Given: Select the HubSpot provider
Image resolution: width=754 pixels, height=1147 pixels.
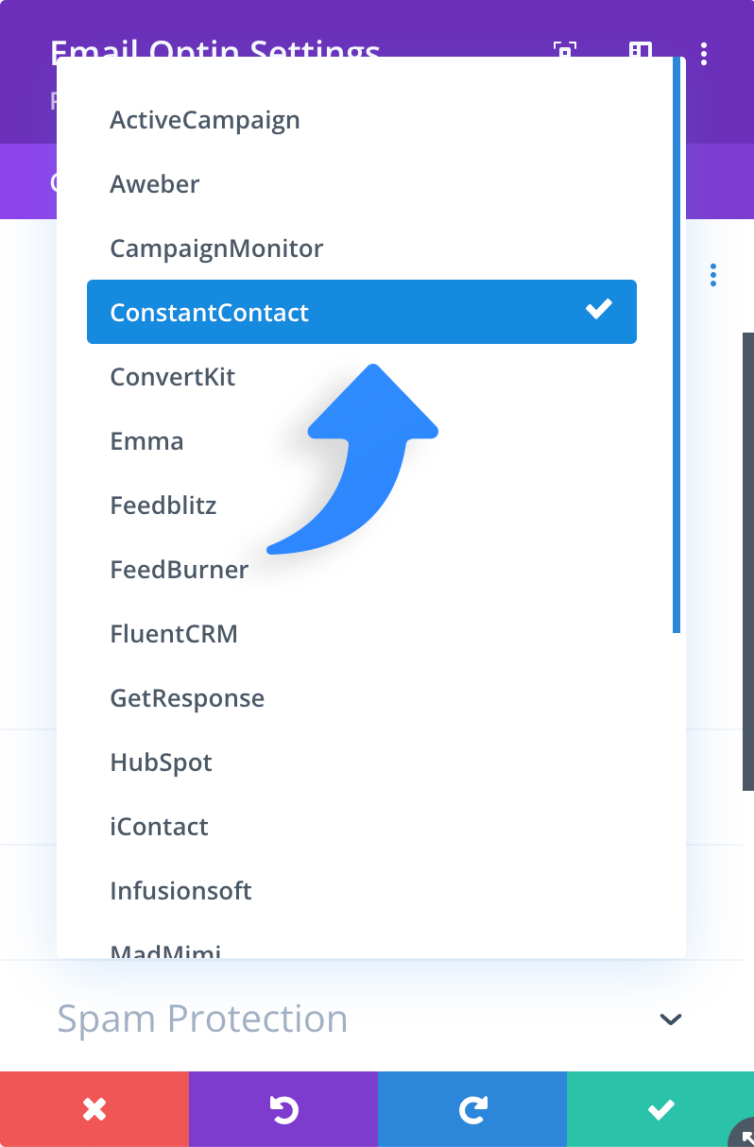Looking at the screenshot, I should click(x=161, y=762).
